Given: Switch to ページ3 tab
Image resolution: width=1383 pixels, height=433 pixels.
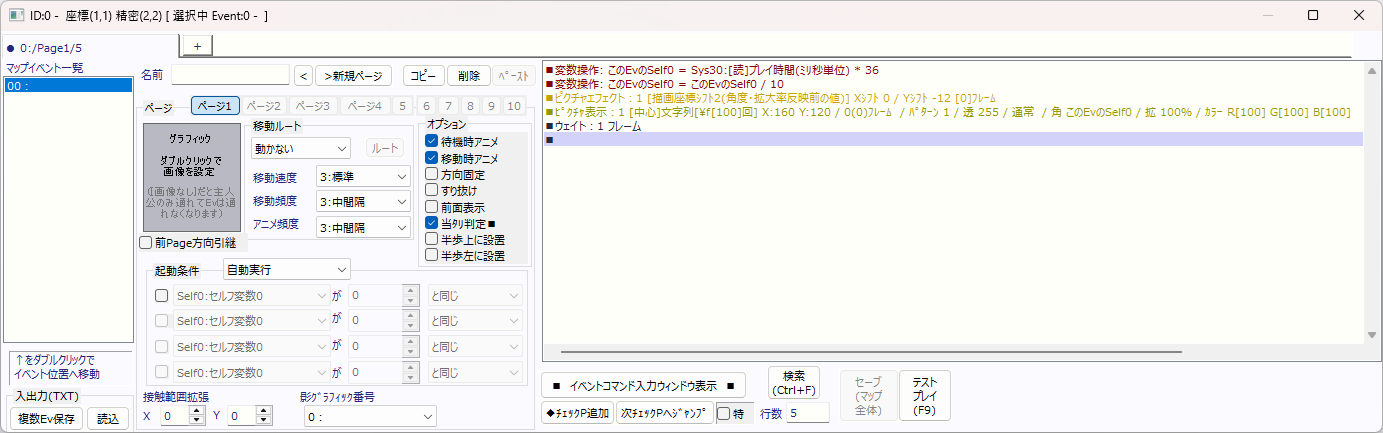Looking at the screenshot, I should click(312, 106).
